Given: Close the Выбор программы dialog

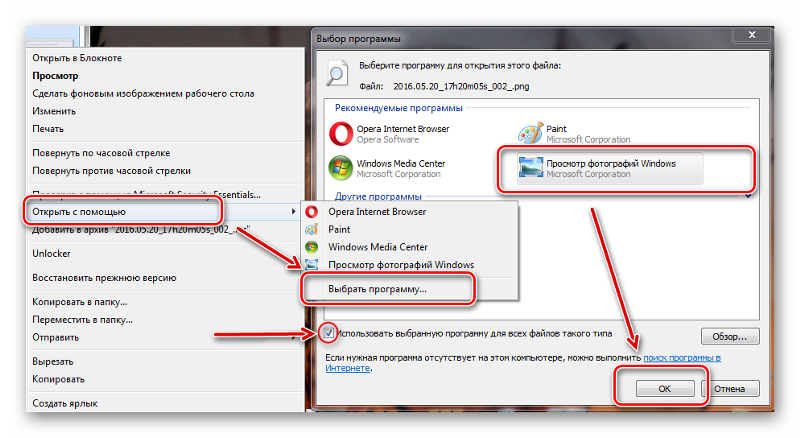Looking at the screenshot, I should pos(752,35).
